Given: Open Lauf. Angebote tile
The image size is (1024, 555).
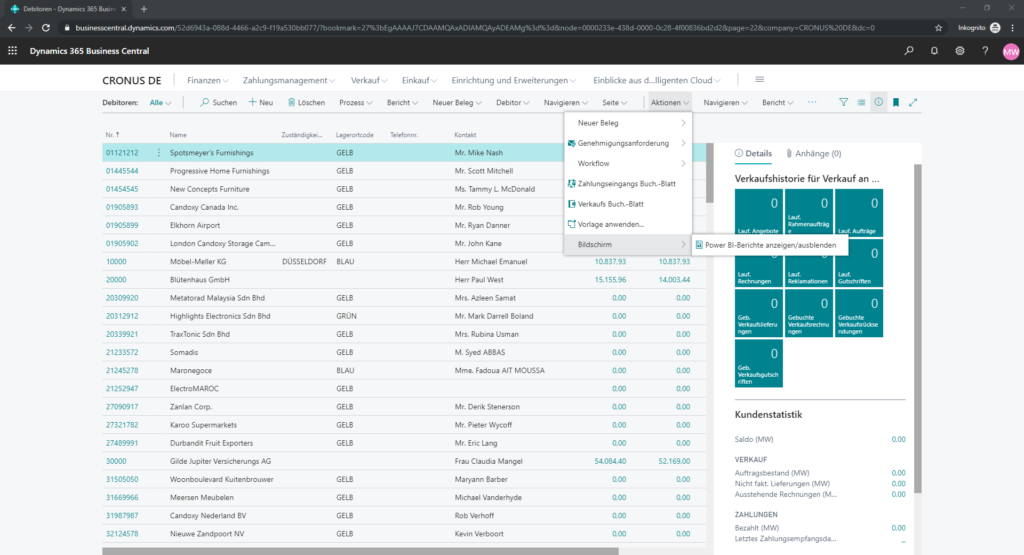Looking at the screenshot, I should click(758, 213).
